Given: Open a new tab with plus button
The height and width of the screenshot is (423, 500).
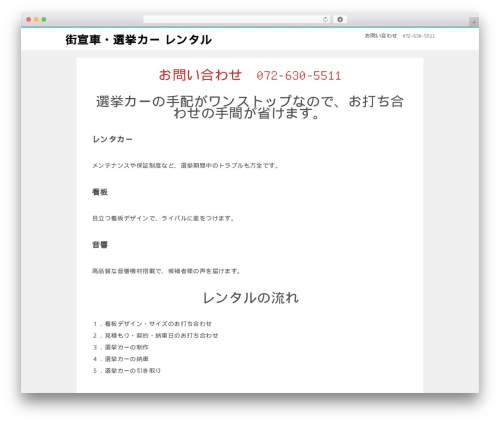Looking at the screenshot, I should tap(474, 22).
